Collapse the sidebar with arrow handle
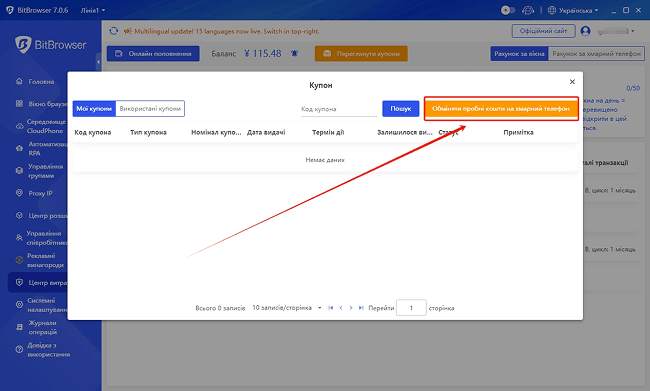Viewport: 650px width, 391px height. click(x=98, y=62)
